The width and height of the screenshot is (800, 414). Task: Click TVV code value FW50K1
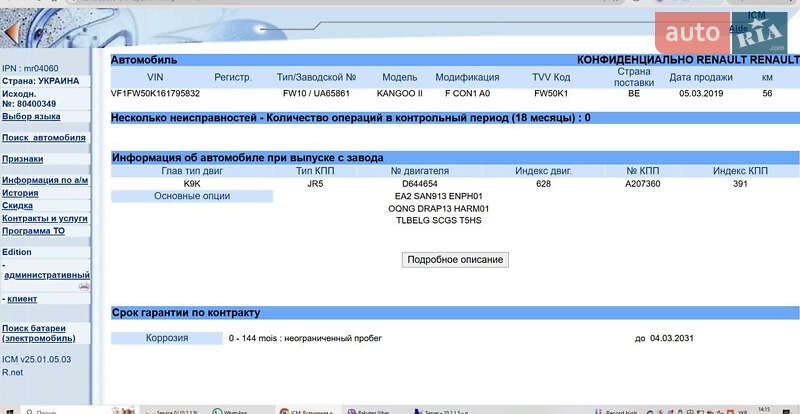coord(551,93)
